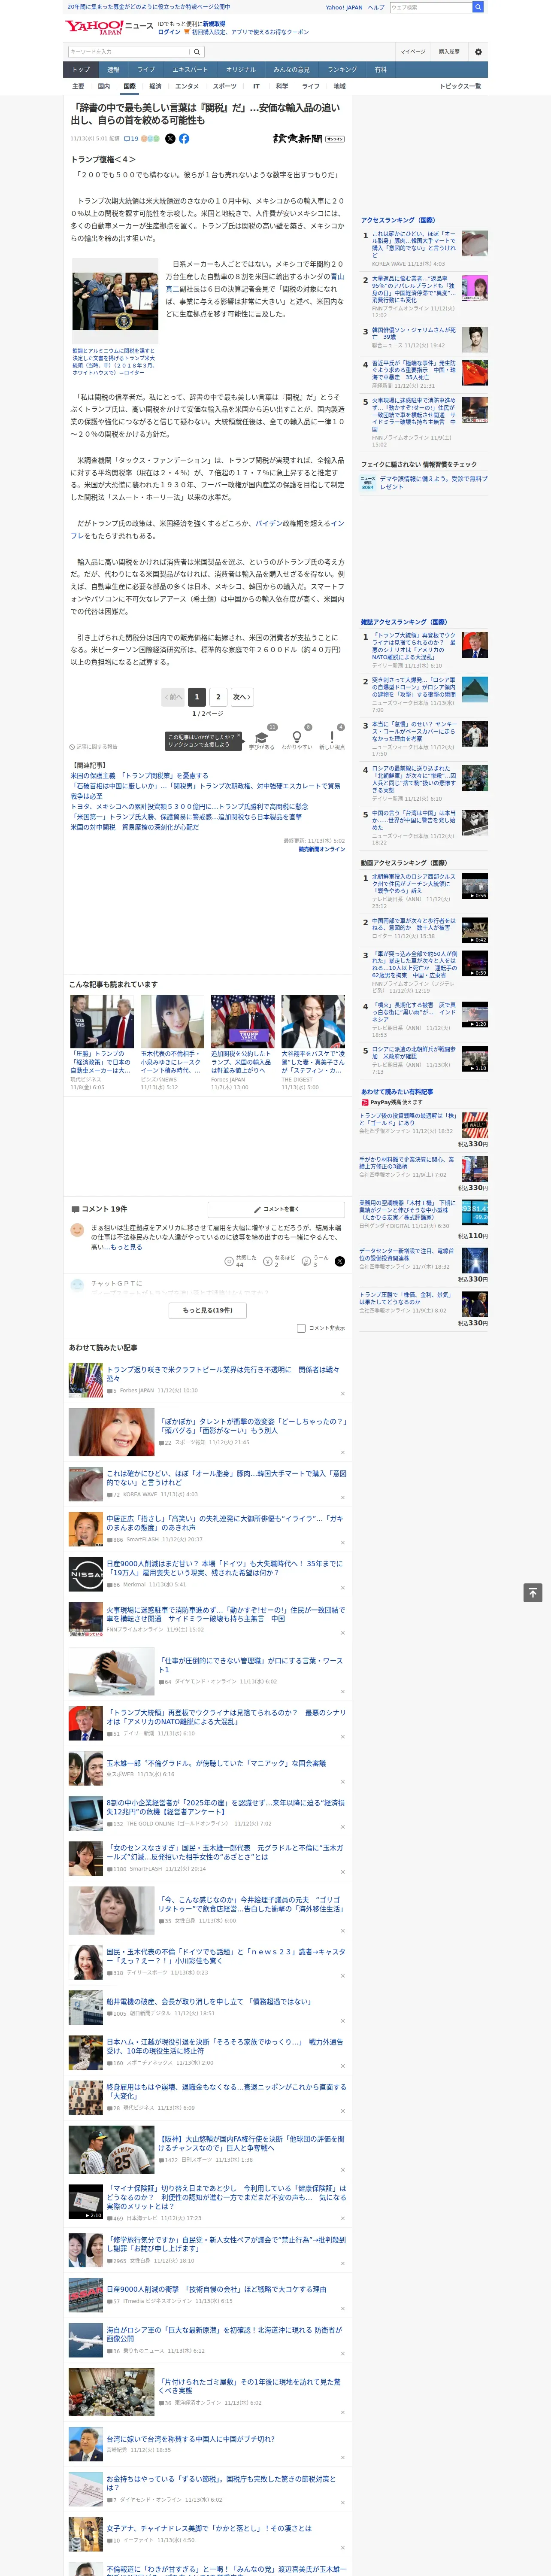Click the keyword search magnifier icon
The image size is (551, 2576).
(197, 52)
